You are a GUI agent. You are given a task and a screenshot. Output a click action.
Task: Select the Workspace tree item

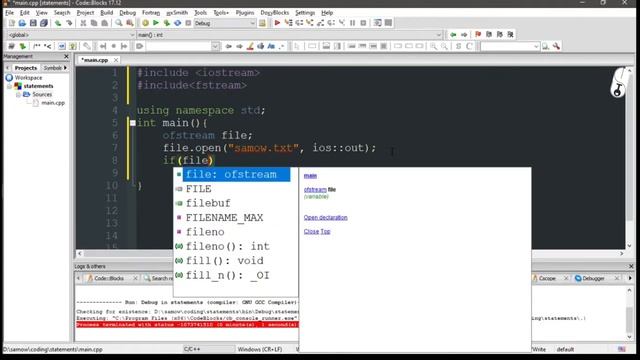pyautogui.click(x=28, y=78)
